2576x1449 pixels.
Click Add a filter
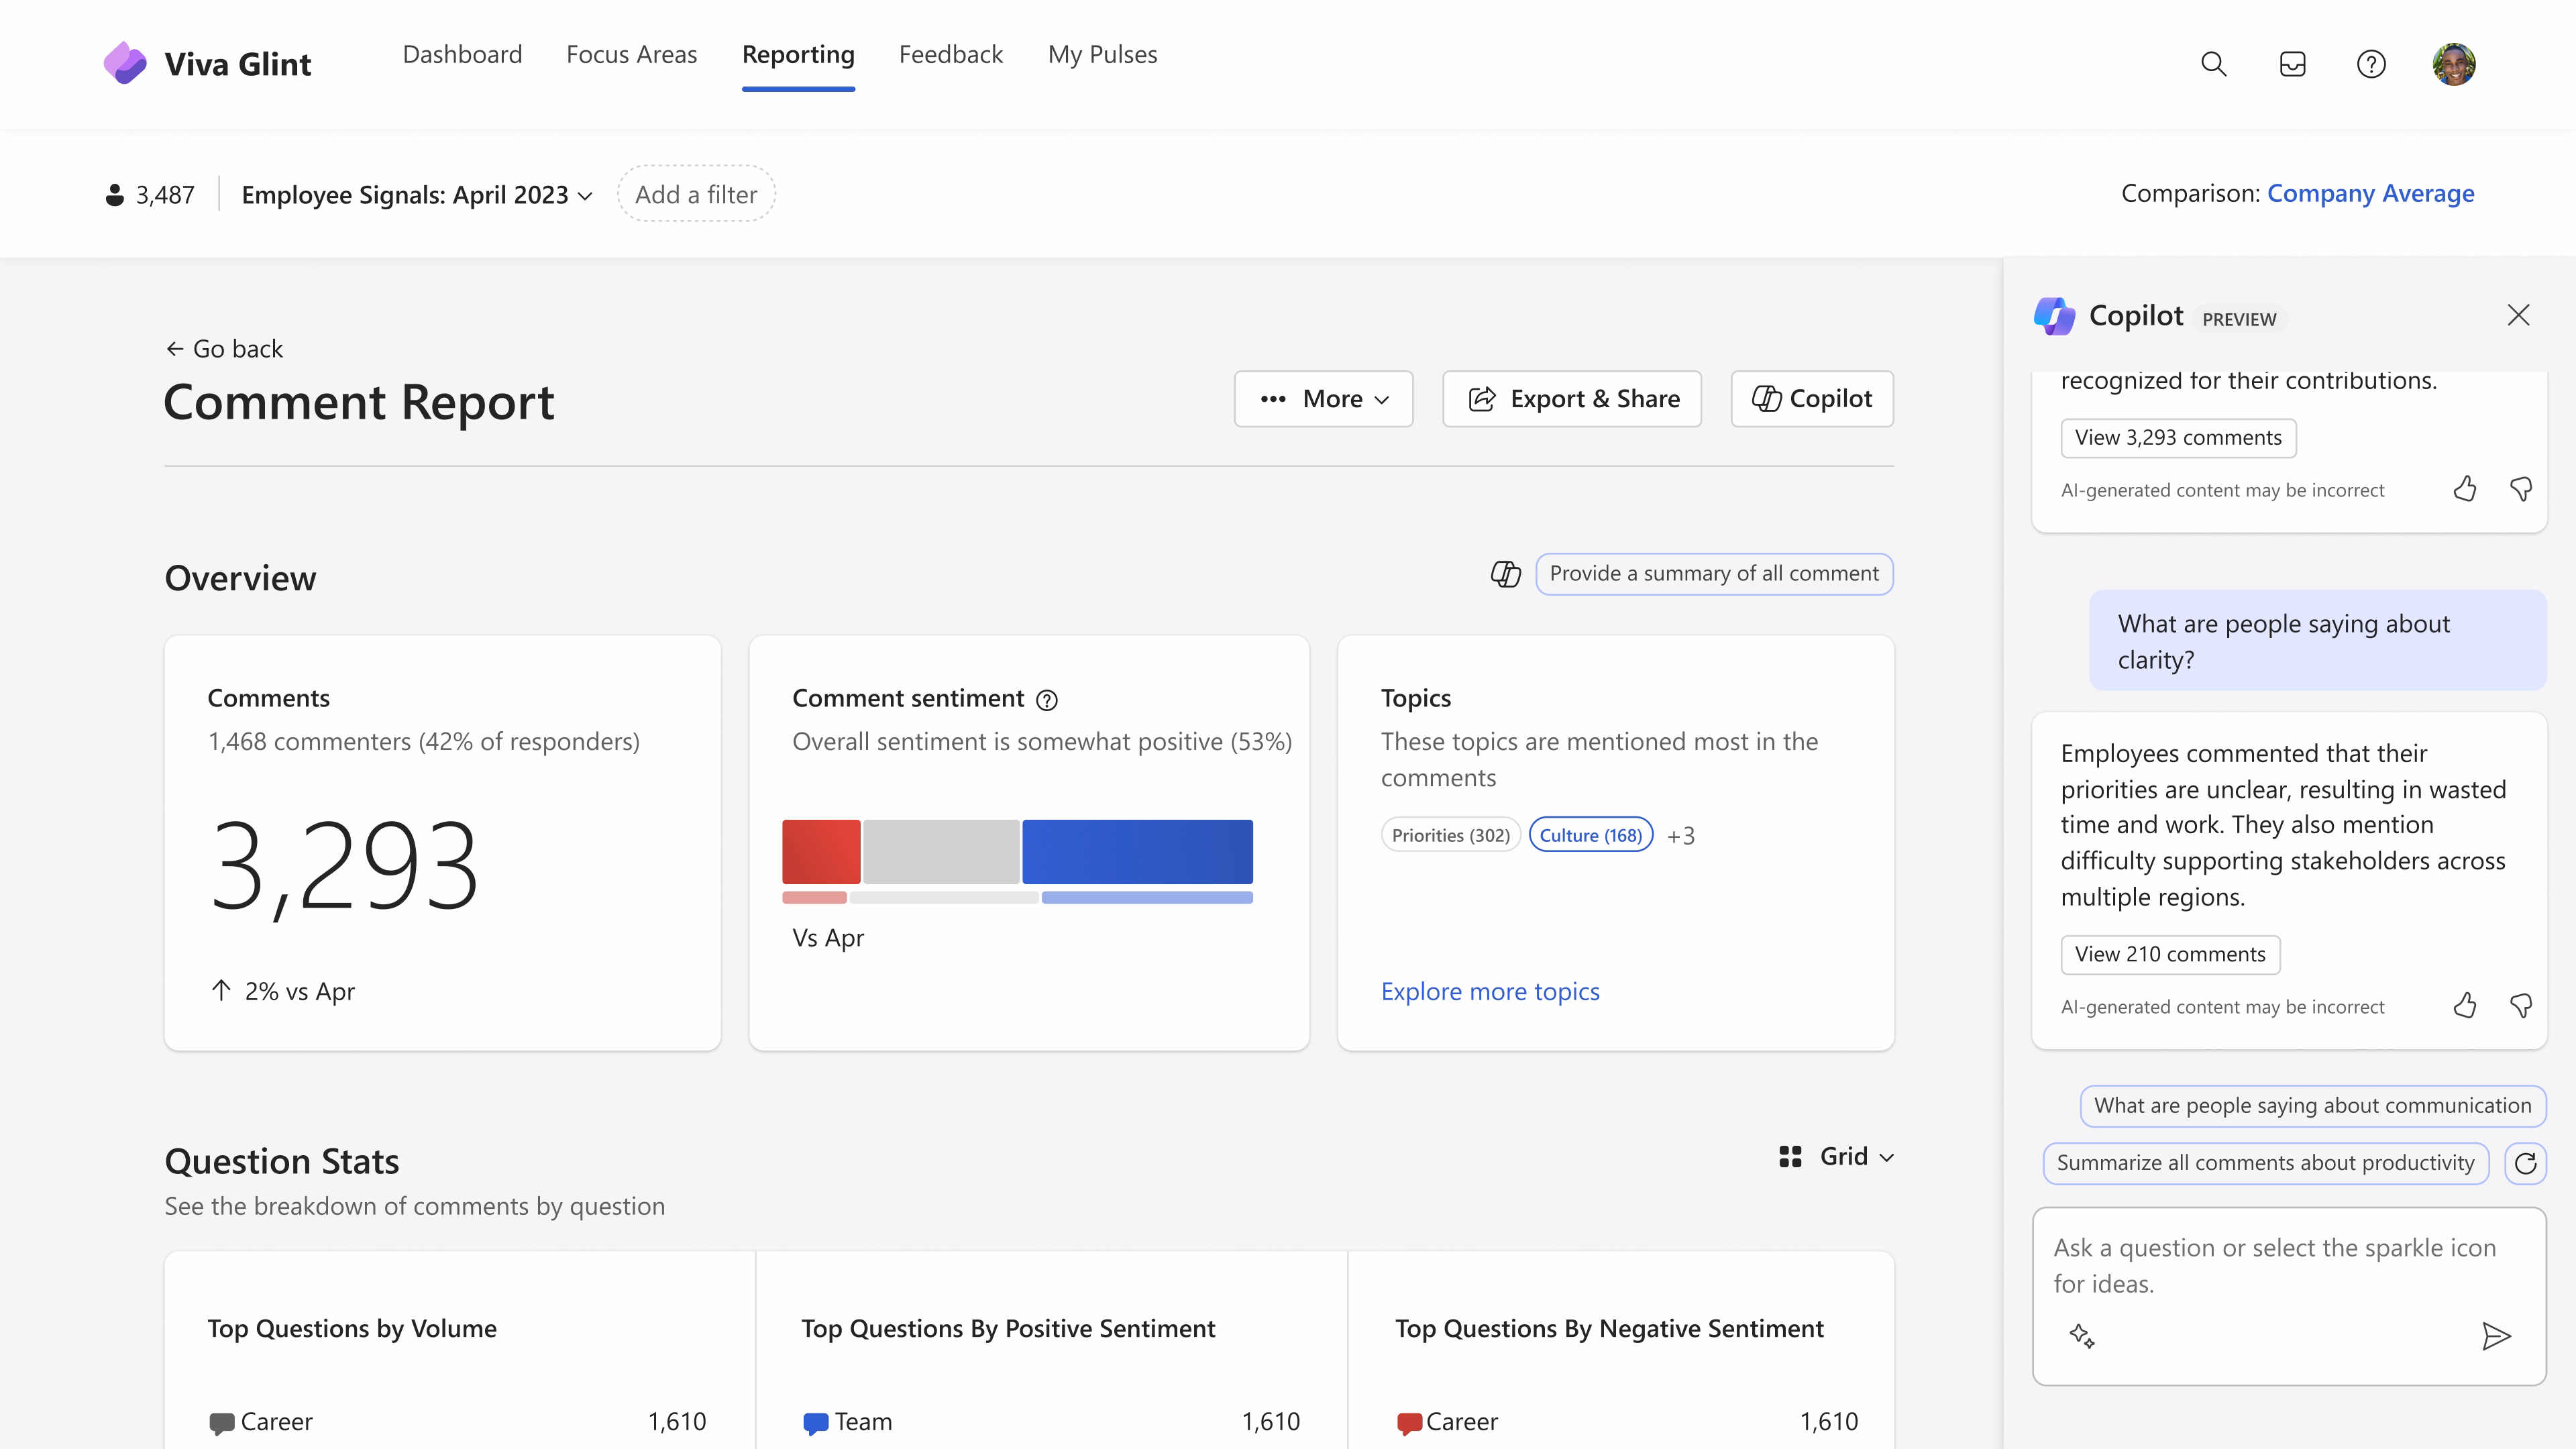tap(696, 194)
